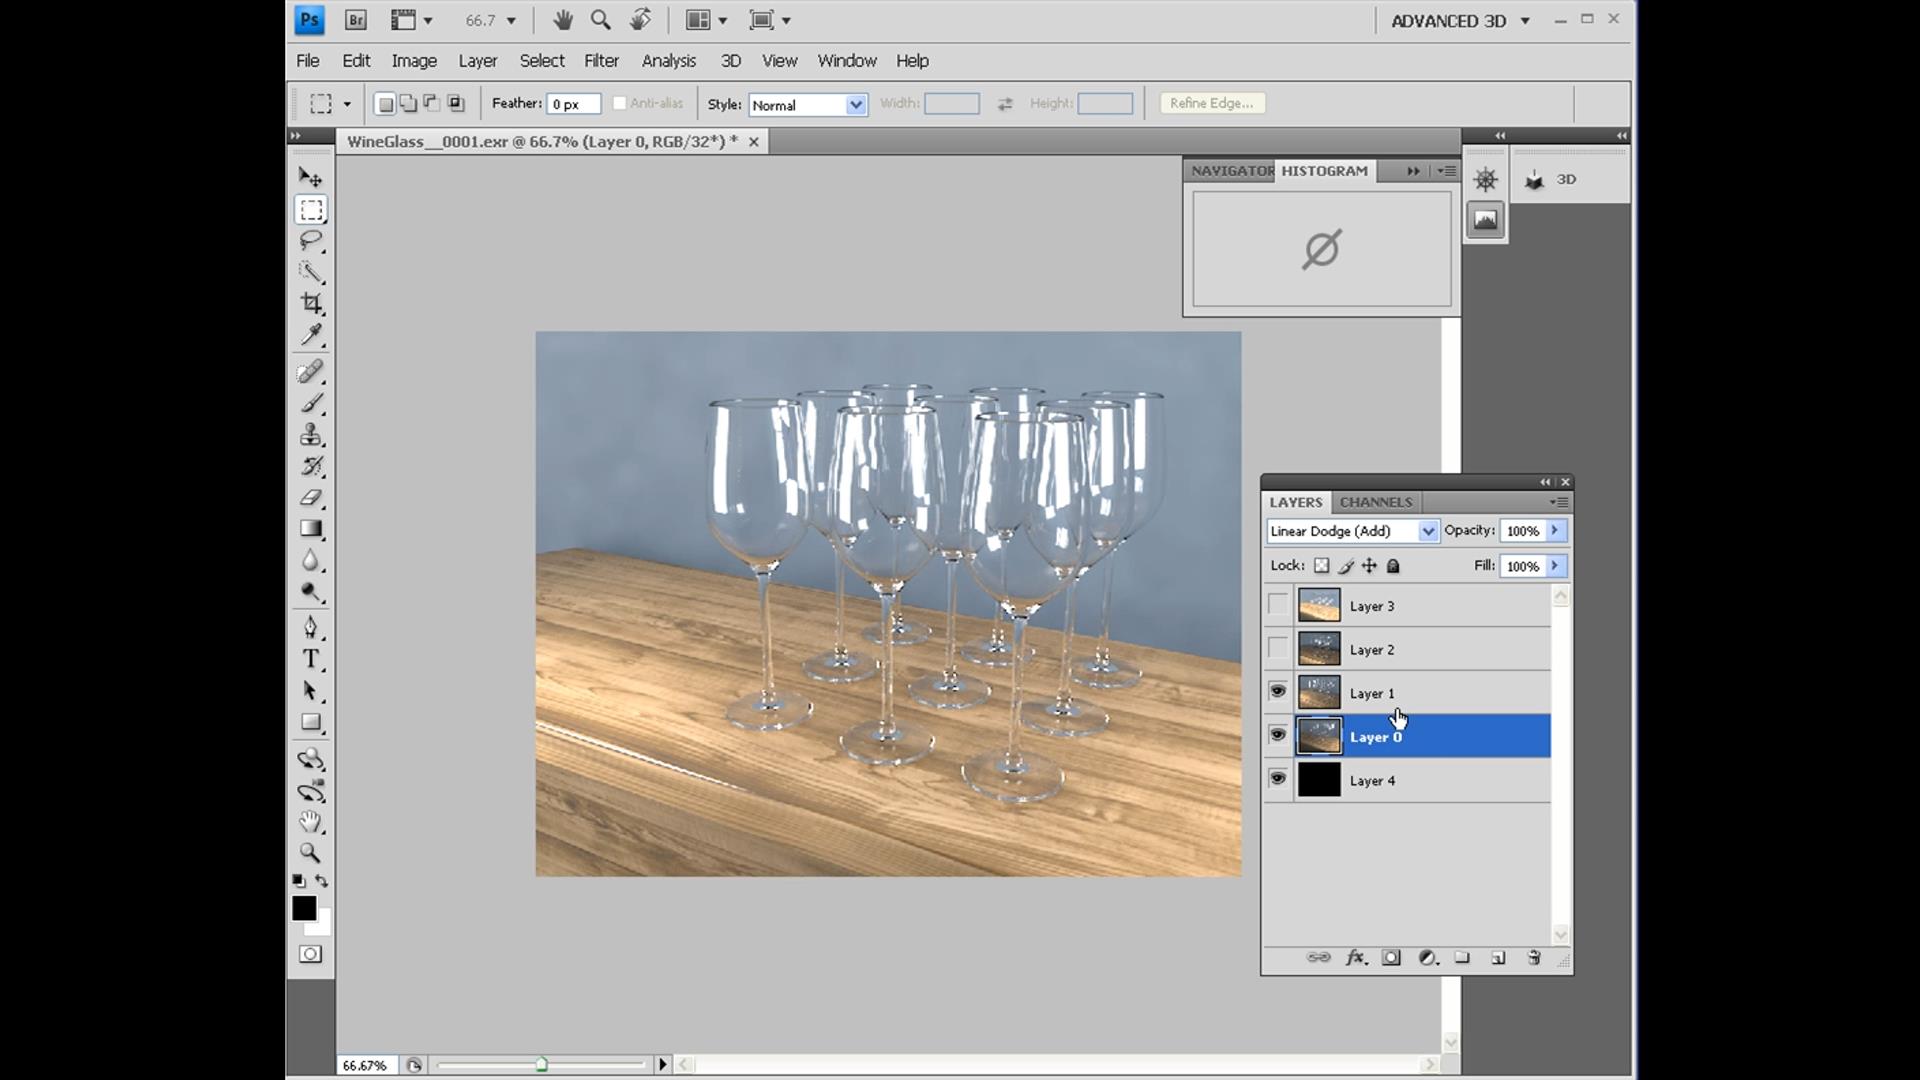This screenshot has height=1080, width=1920.
Task: Open the Analysis menu
Action: point(669,61)
